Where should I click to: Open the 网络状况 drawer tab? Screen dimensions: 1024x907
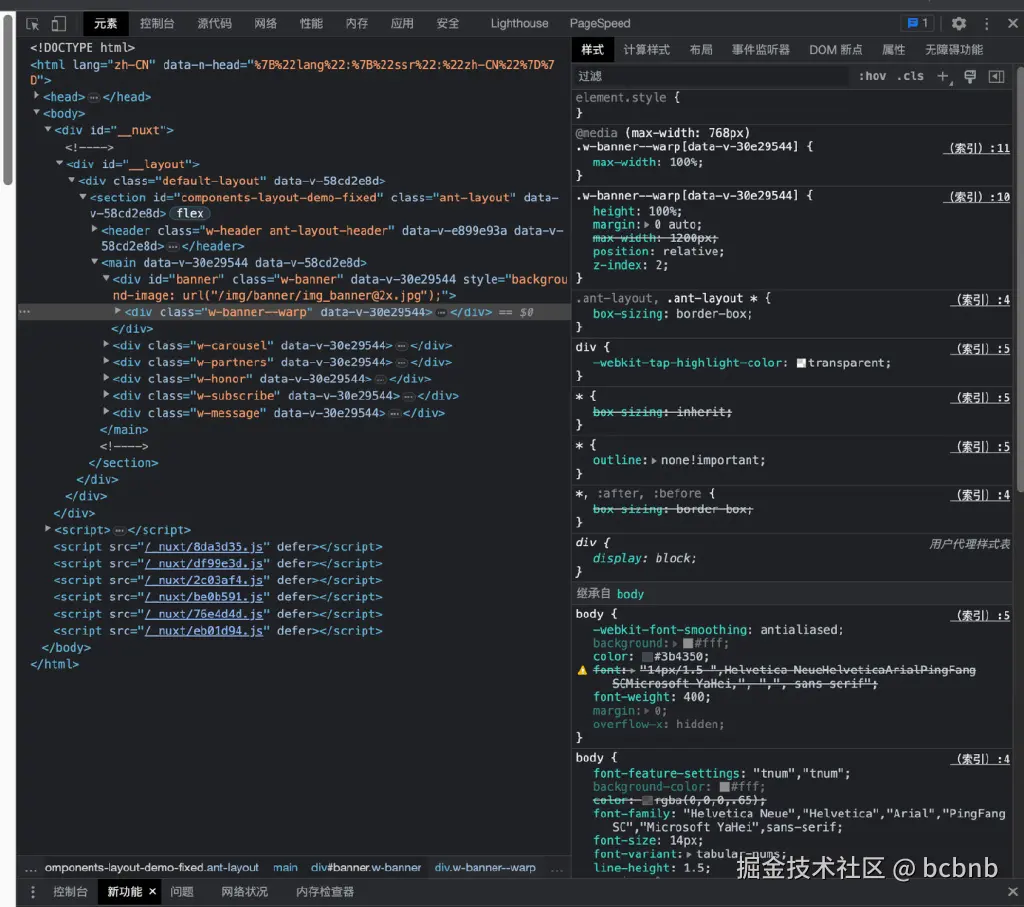(244, 891)
